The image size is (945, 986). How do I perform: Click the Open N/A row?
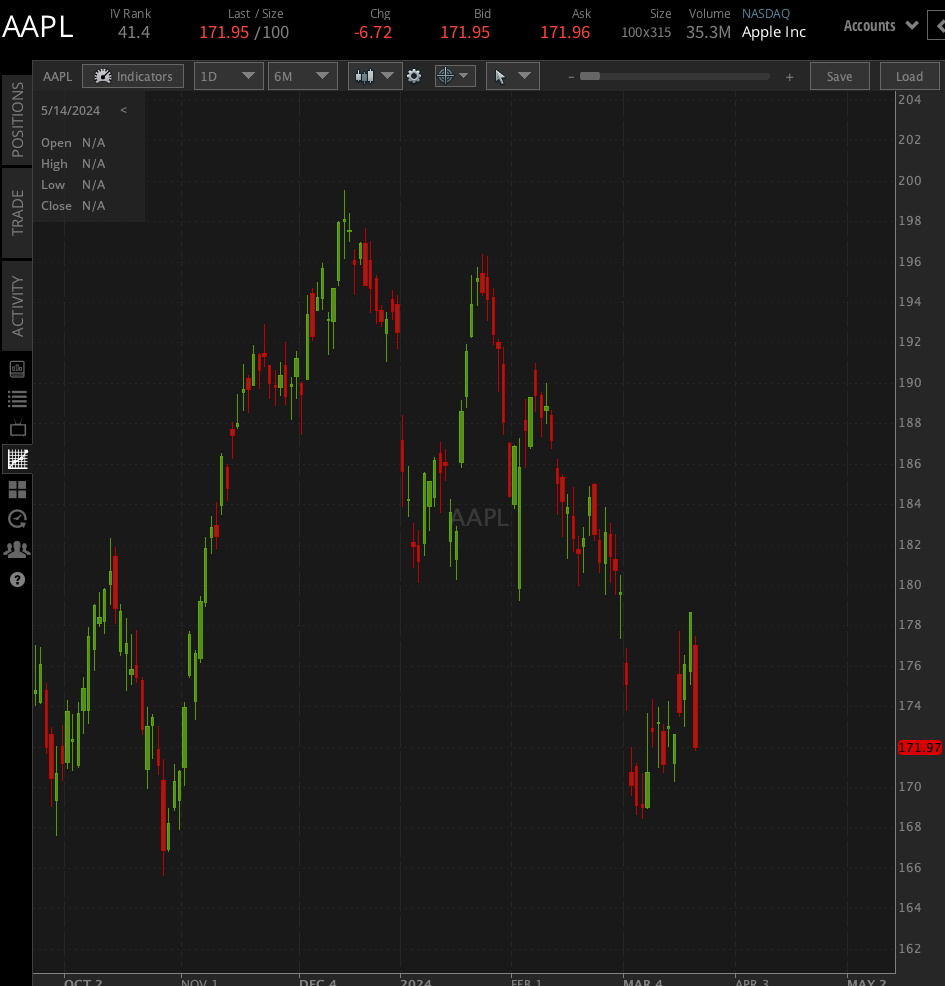click(73, 143)
